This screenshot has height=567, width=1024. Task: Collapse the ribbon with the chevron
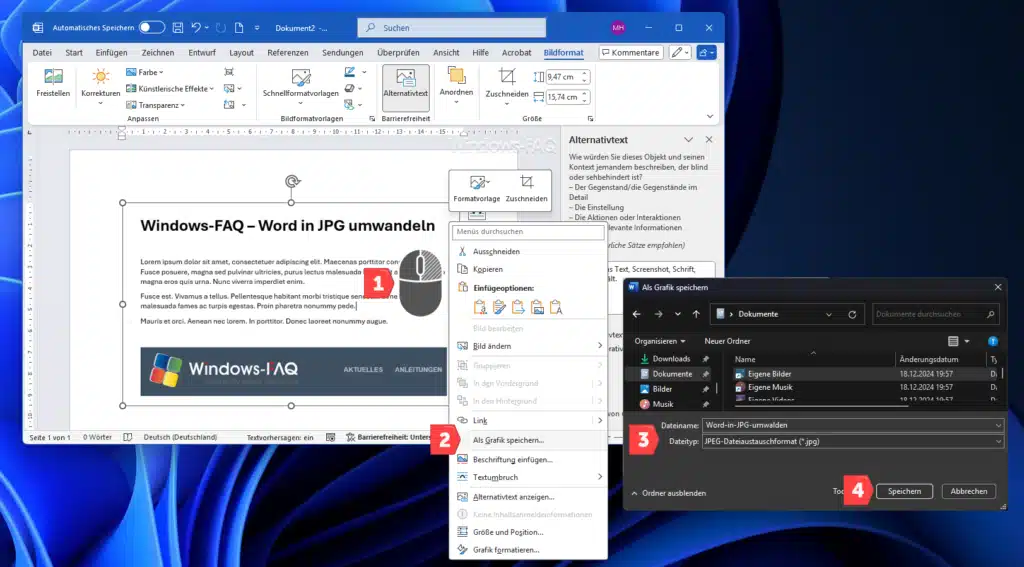tap(710, 116)
